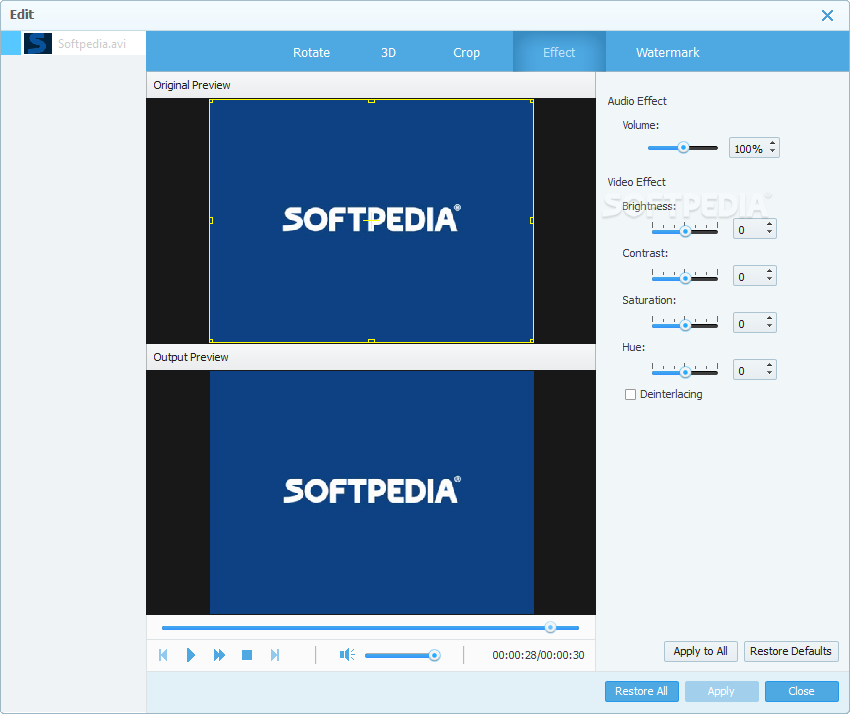Select the Effect tab

pos(559,53)
